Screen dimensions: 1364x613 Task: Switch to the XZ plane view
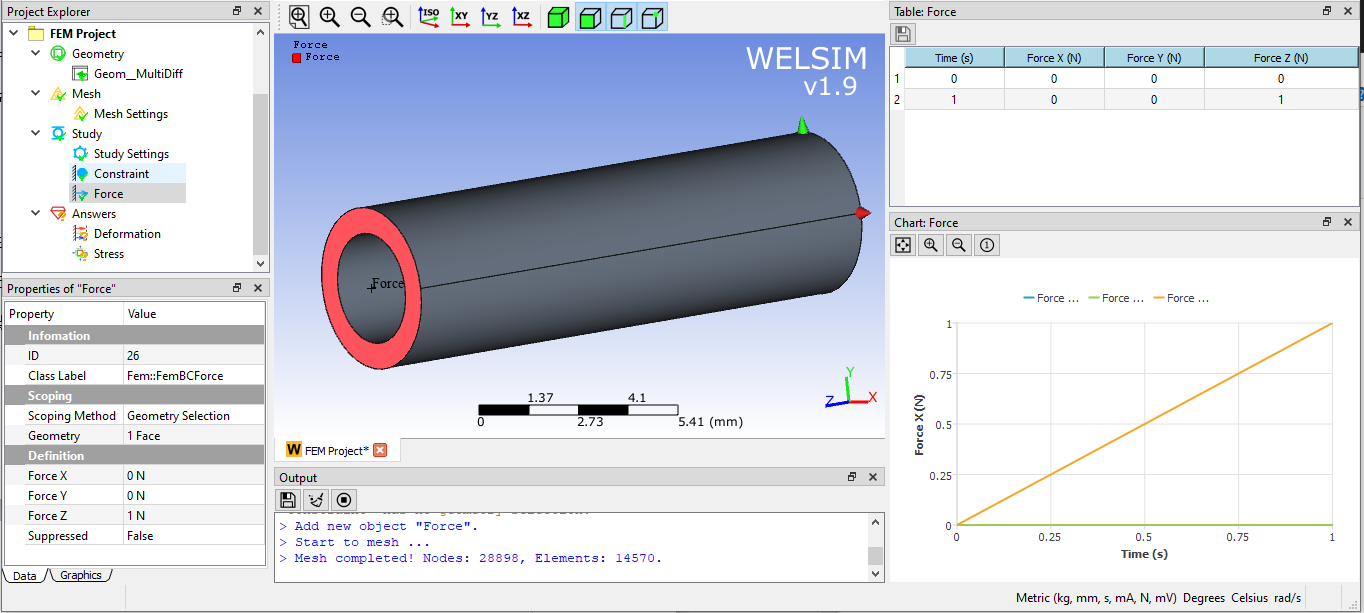(x=522, y=17)
